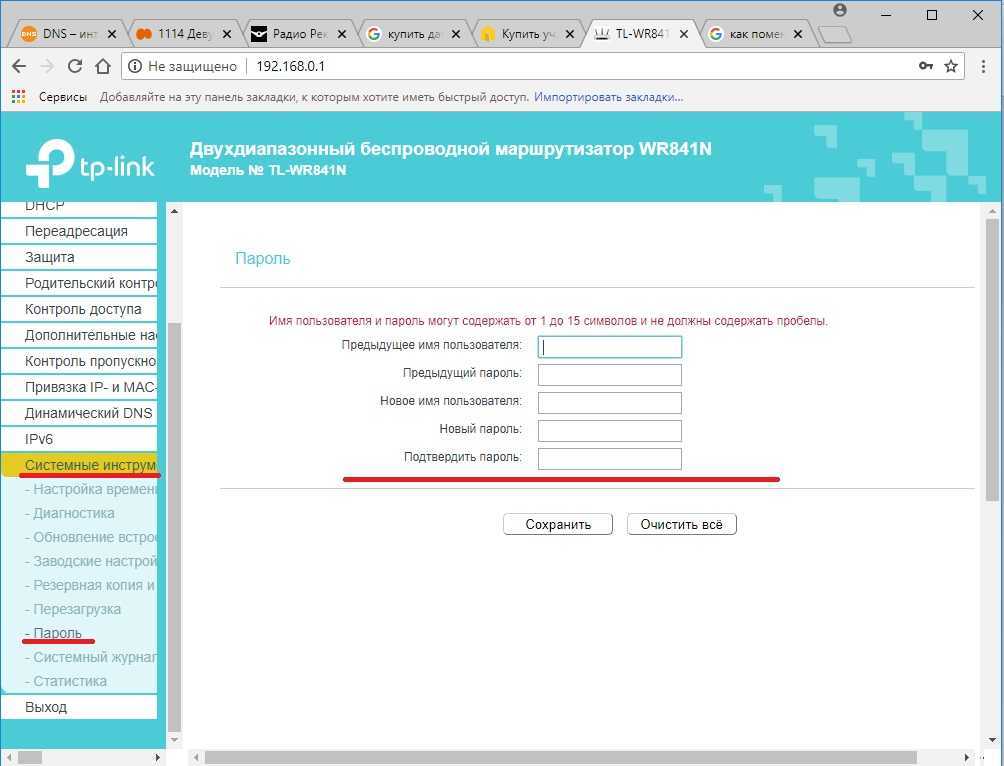This screenshot has height=766, width=1004.
Task: Click the browser forward arrow
Action: pyautogui.click(x=47, y=66)
